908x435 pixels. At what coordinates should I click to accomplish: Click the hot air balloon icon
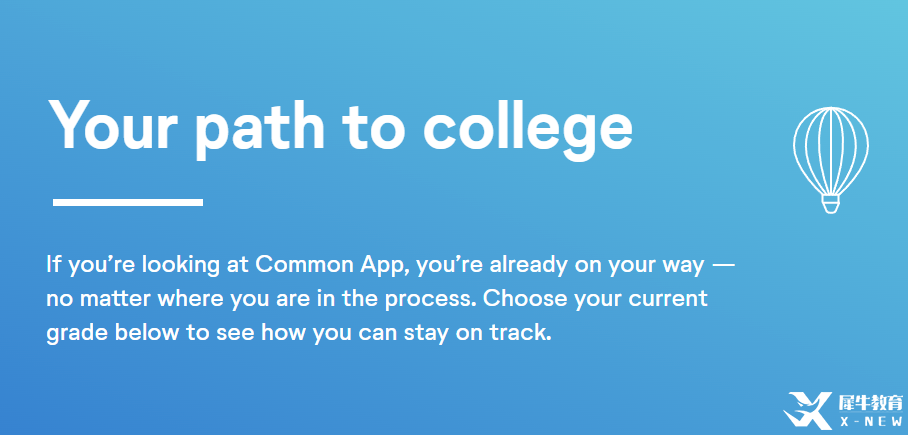830,160
